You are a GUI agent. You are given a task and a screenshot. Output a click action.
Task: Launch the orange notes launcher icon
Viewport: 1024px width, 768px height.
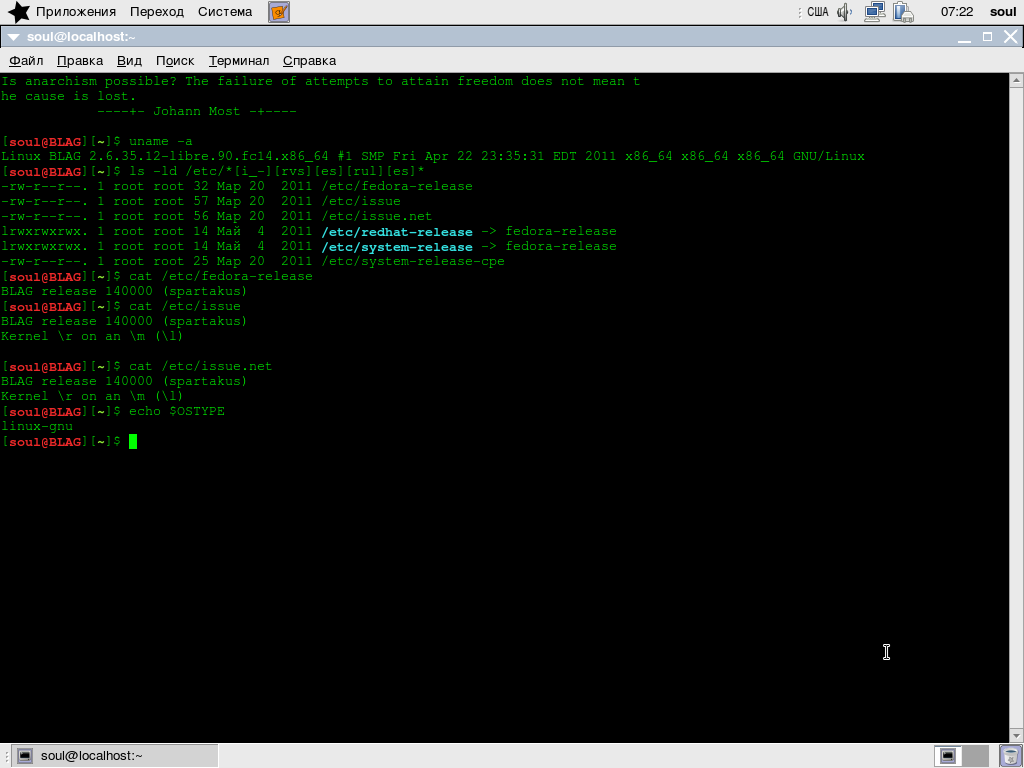(279, 12)
